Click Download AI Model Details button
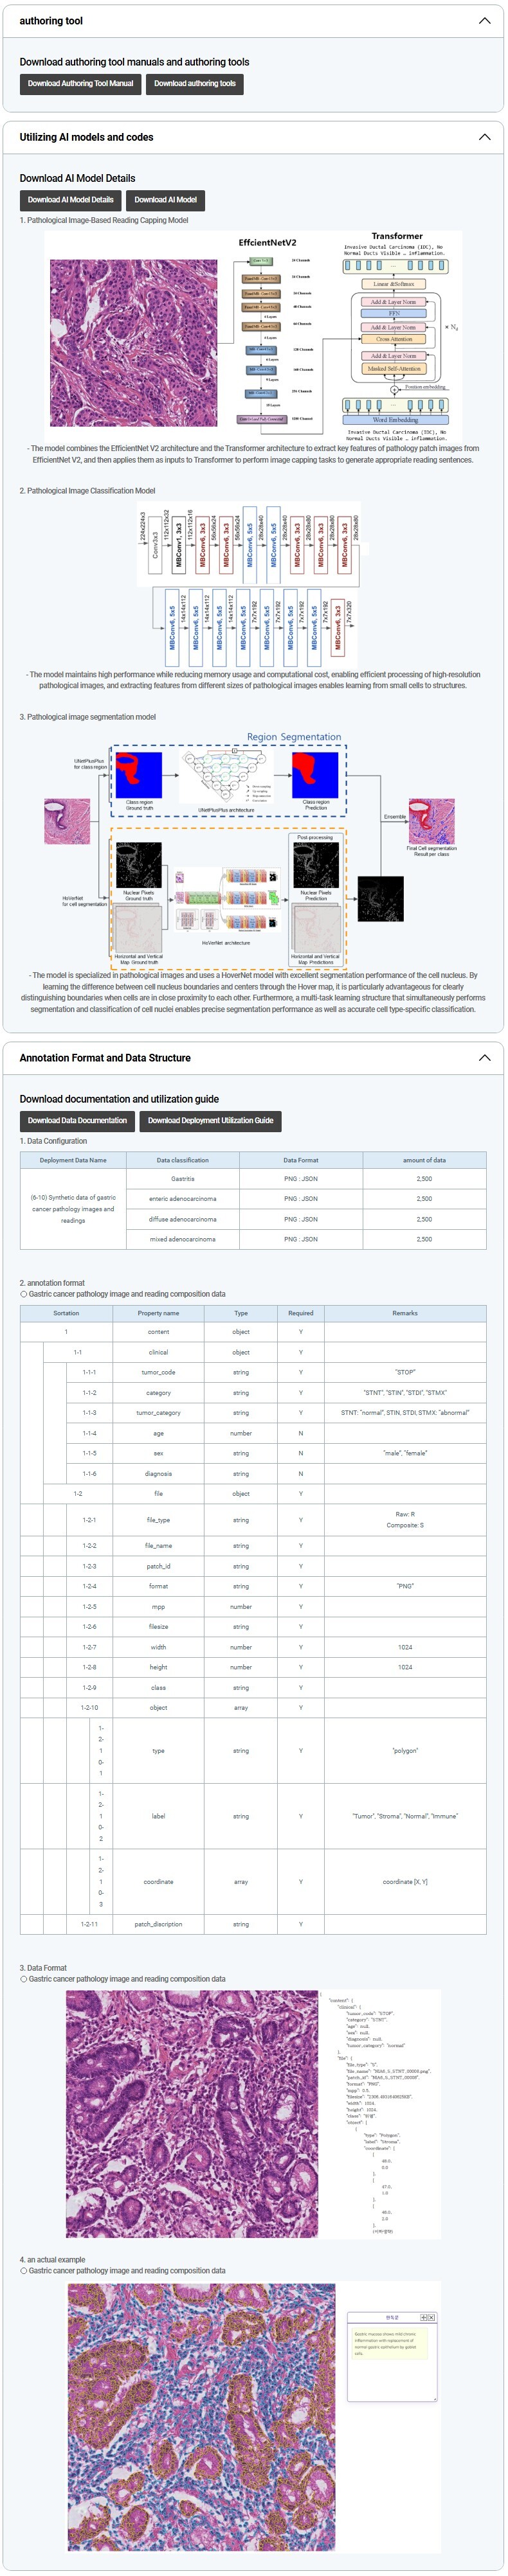This screenshot has height=2576, width=508. point(71,200)
